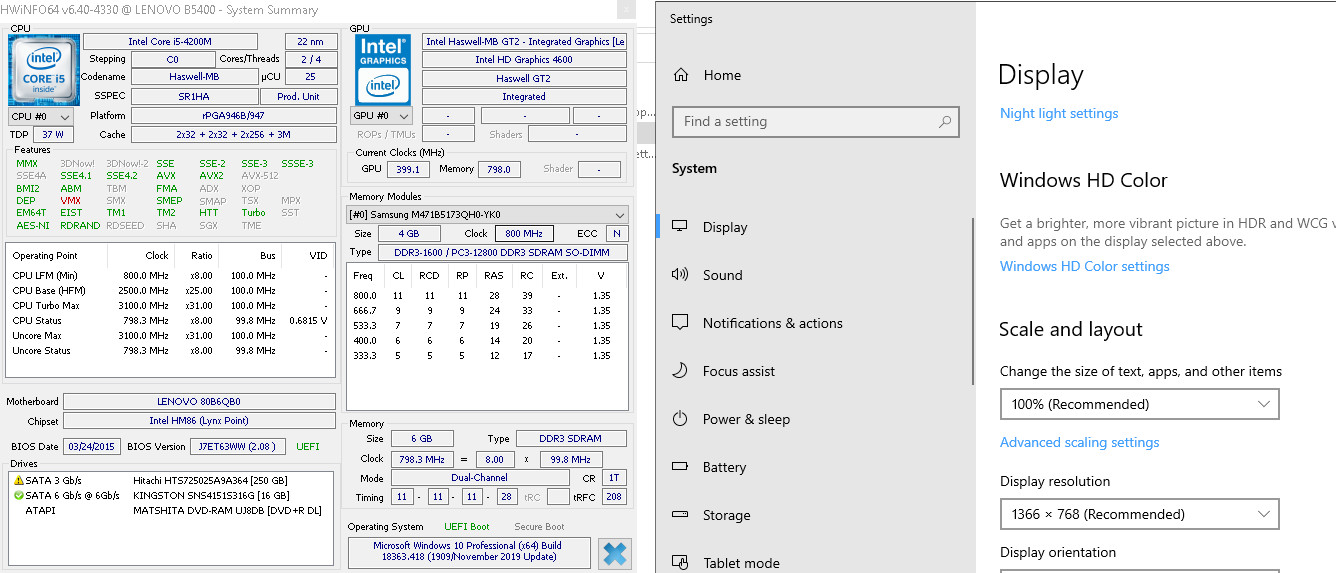Open Windows HD Color settings link

(x=1085, y=266)
